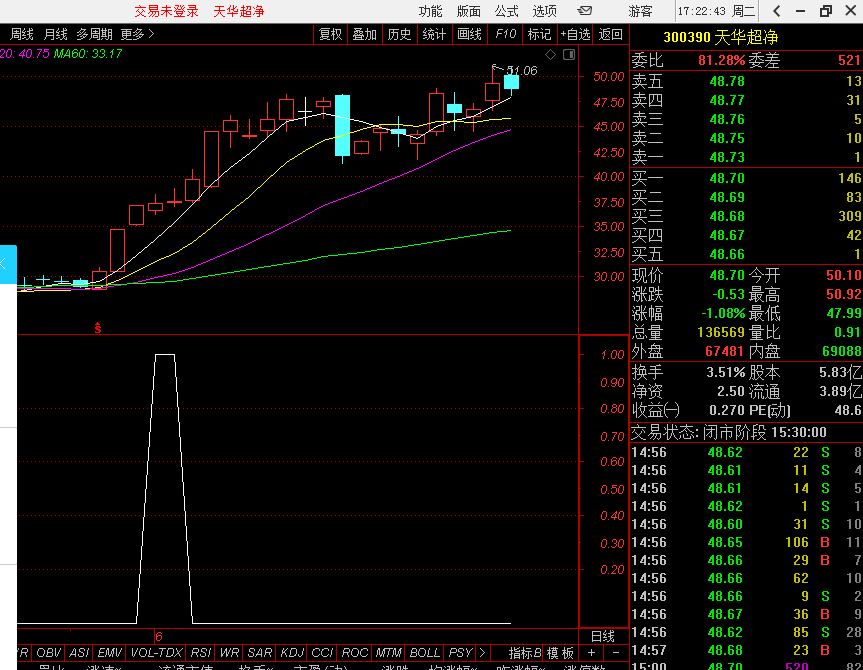Add stock via +自选 button
Image resolution: width=863 pixels, height=670 pixels.
pos(575,34)
